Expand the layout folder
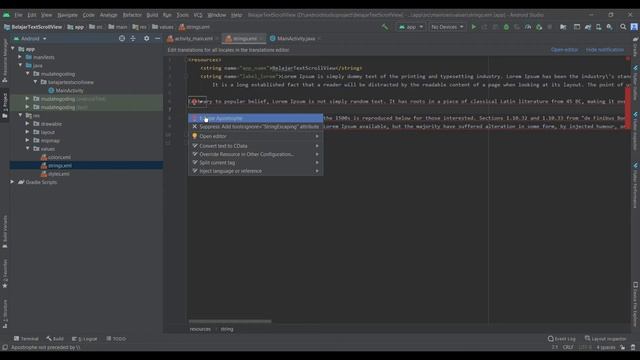 tap(27, 132)
